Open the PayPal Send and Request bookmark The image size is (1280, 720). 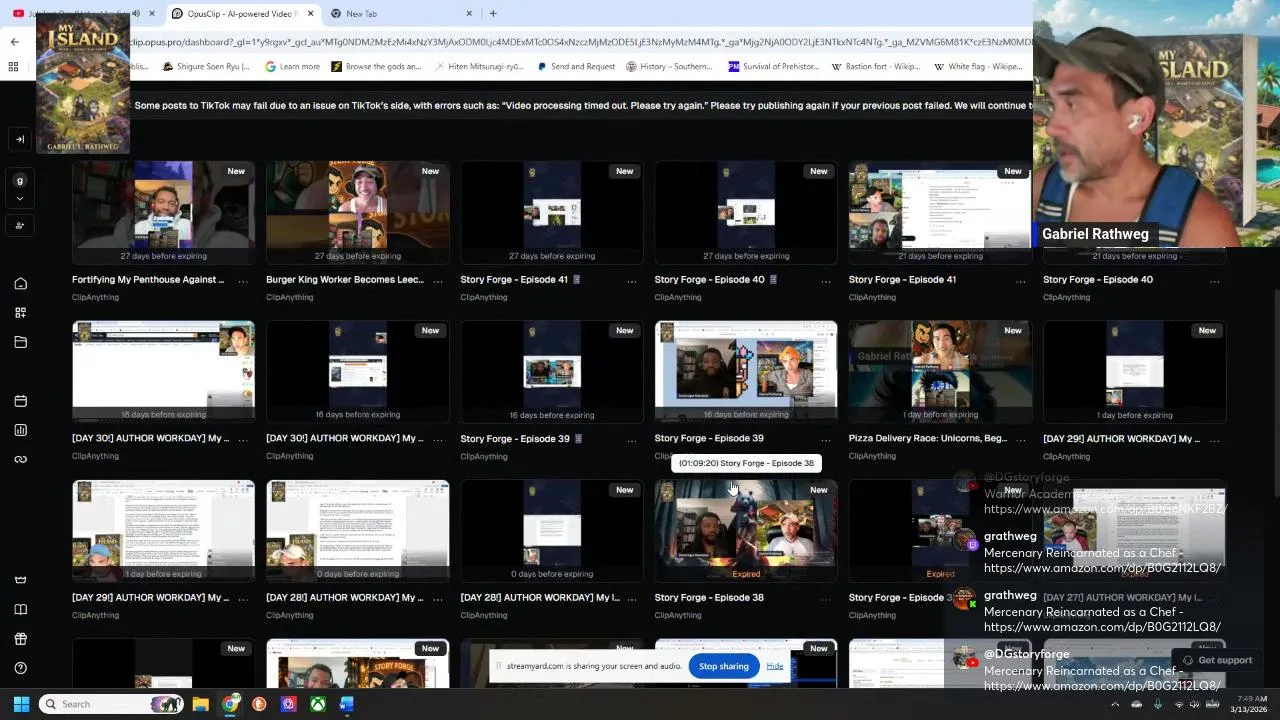576,67
